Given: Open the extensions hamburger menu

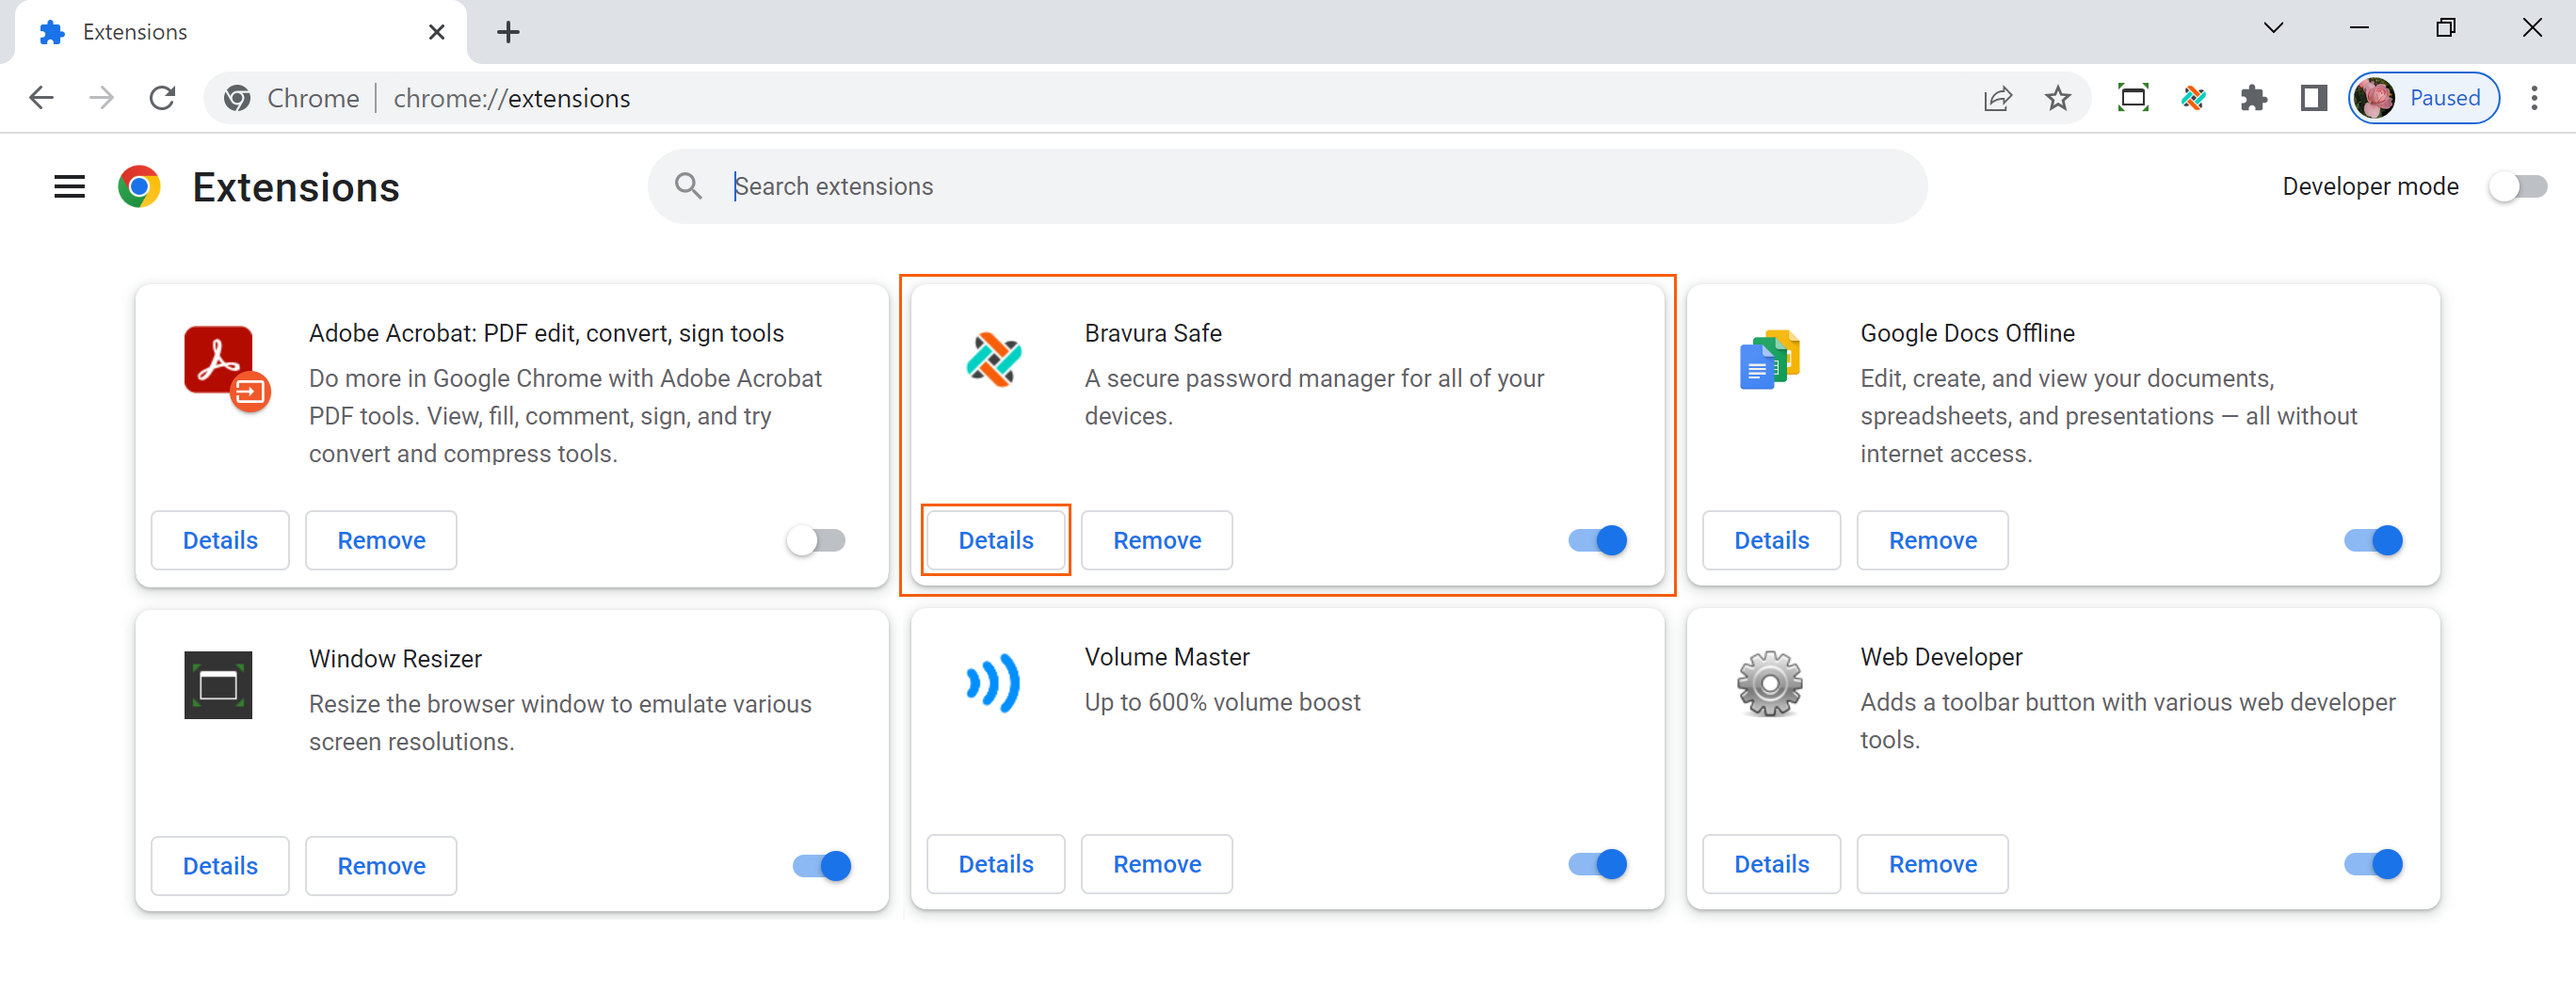Looking at the screenshot, I should point(69,186).
